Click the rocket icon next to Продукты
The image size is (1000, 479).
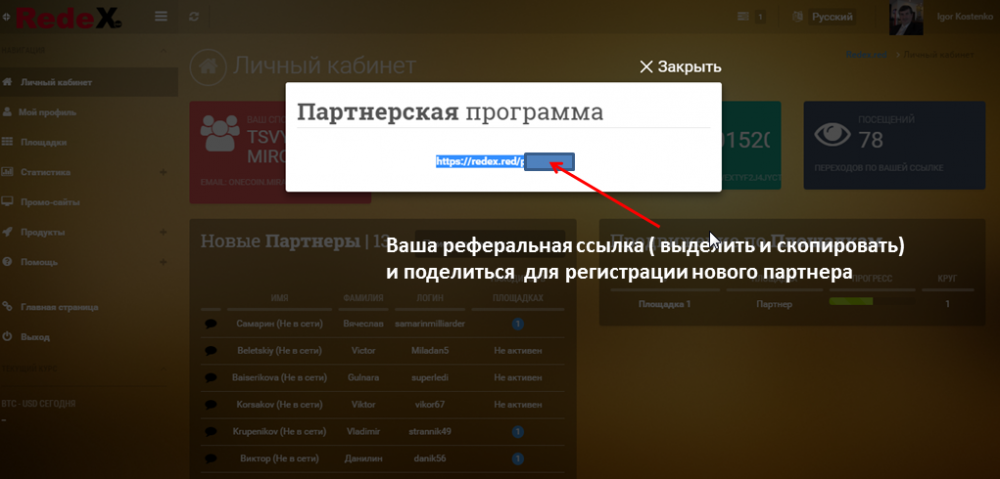[x=7, y=232]
